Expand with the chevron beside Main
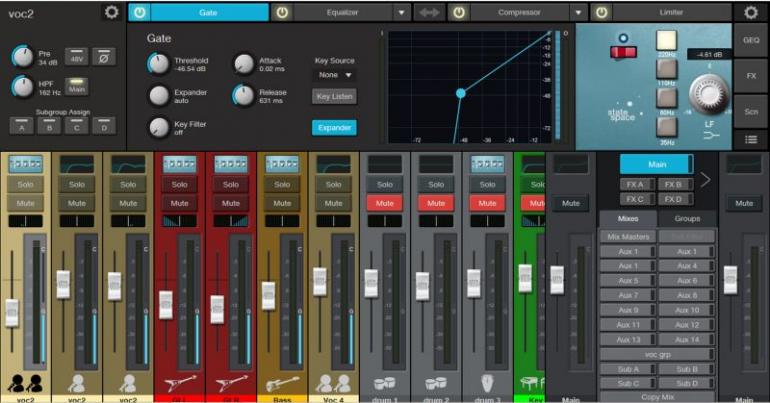Viewport: 770px width, 403px height. (705, 180)
